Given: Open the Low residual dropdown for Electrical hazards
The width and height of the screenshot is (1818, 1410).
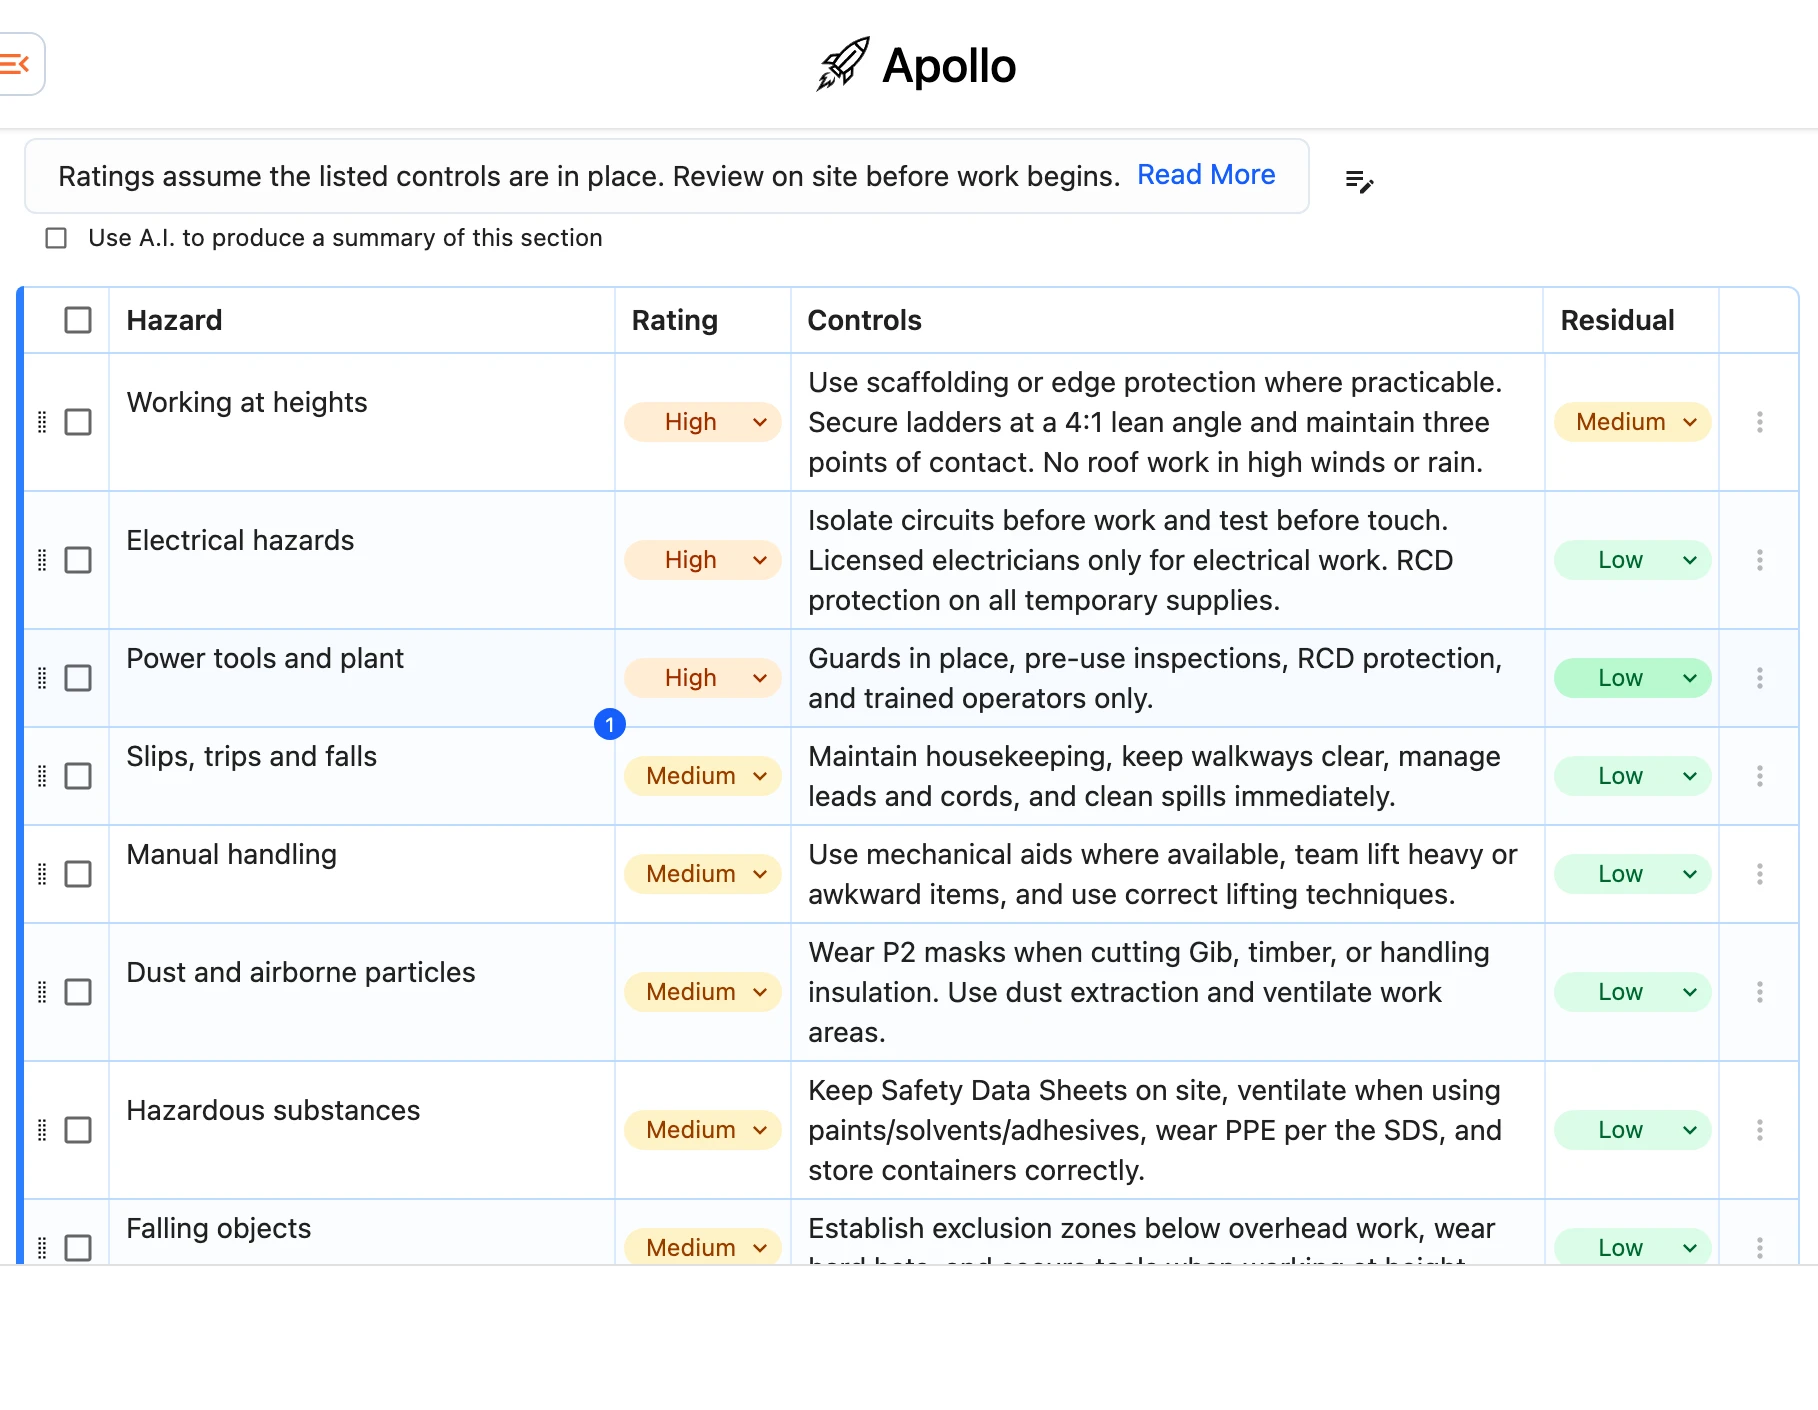Looking at the screenshot, I should 1633,560.
